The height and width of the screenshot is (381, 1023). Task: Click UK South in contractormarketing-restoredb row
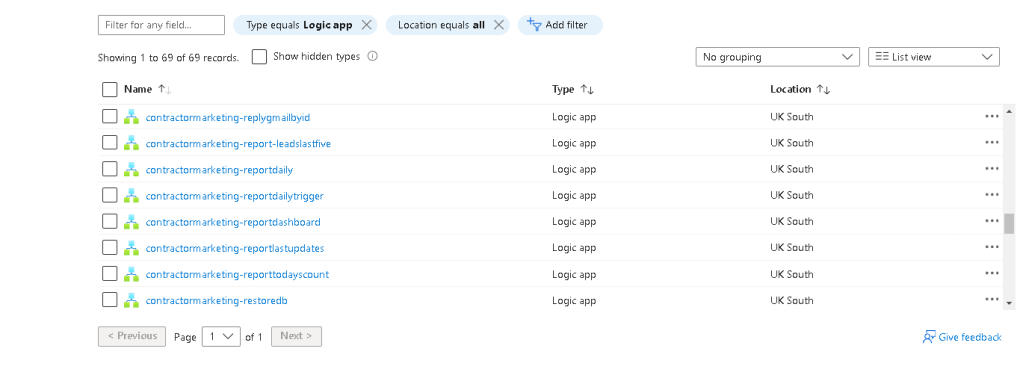click(791, 300)
